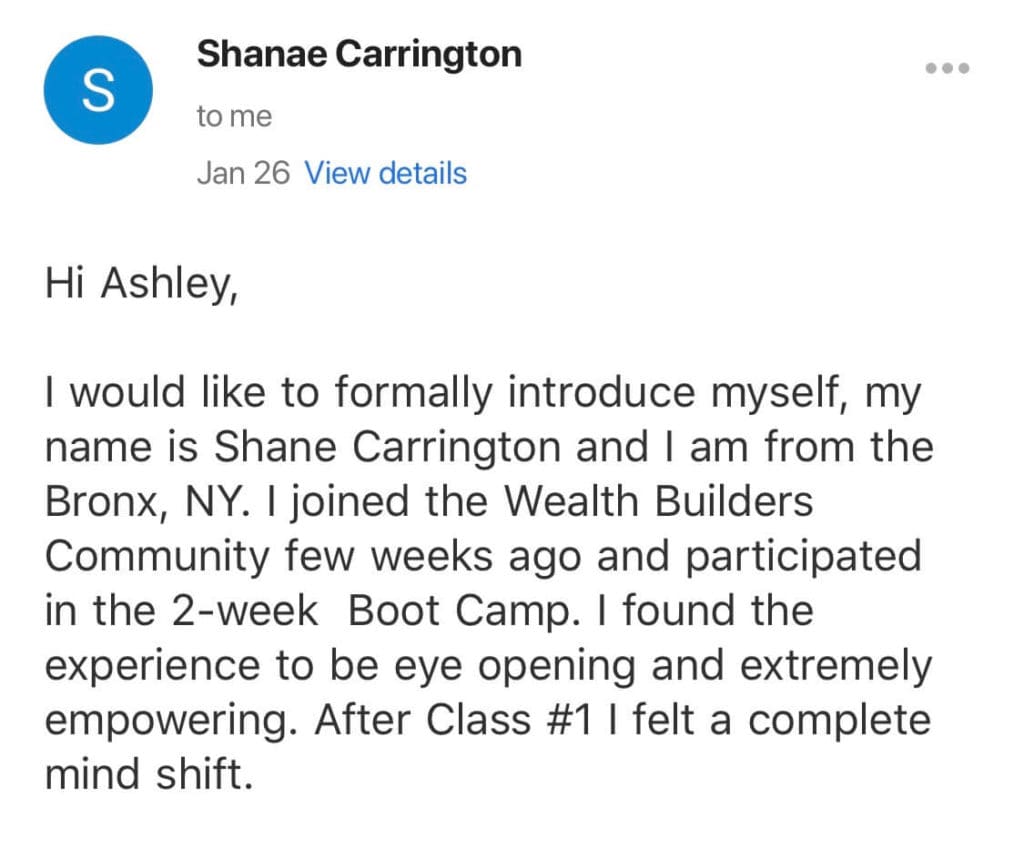The width and height of the screenshot is (1024, 858).
Task: Open the three-dot more options menu
Action: (x=947, y=68)
